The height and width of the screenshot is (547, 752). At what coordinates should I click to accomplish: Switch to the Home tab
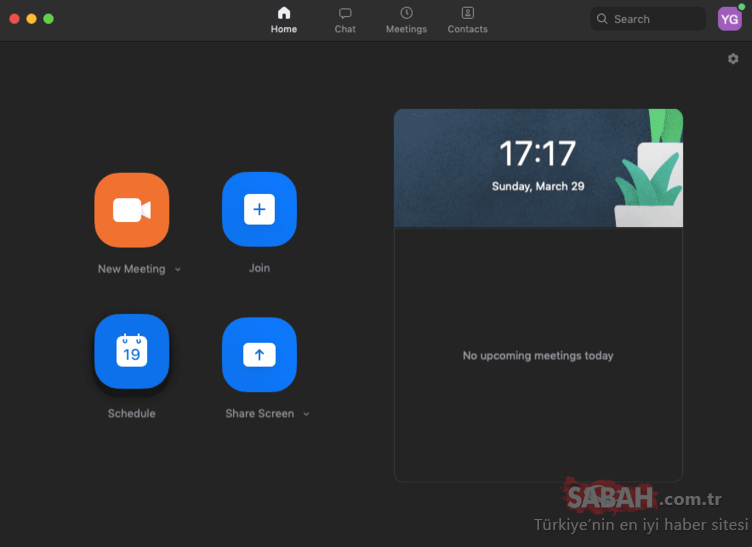tap(284, 20)
